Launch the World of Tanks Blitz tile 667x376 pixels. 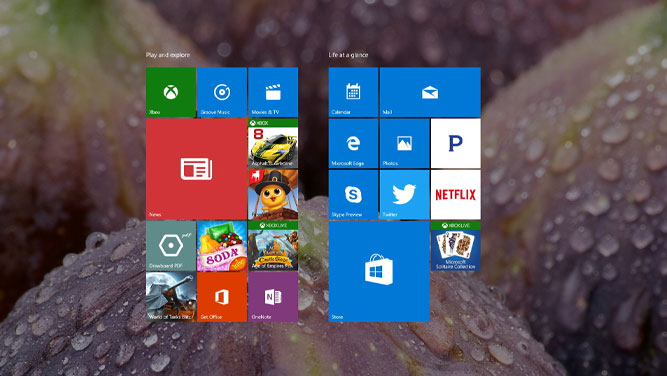171,297
